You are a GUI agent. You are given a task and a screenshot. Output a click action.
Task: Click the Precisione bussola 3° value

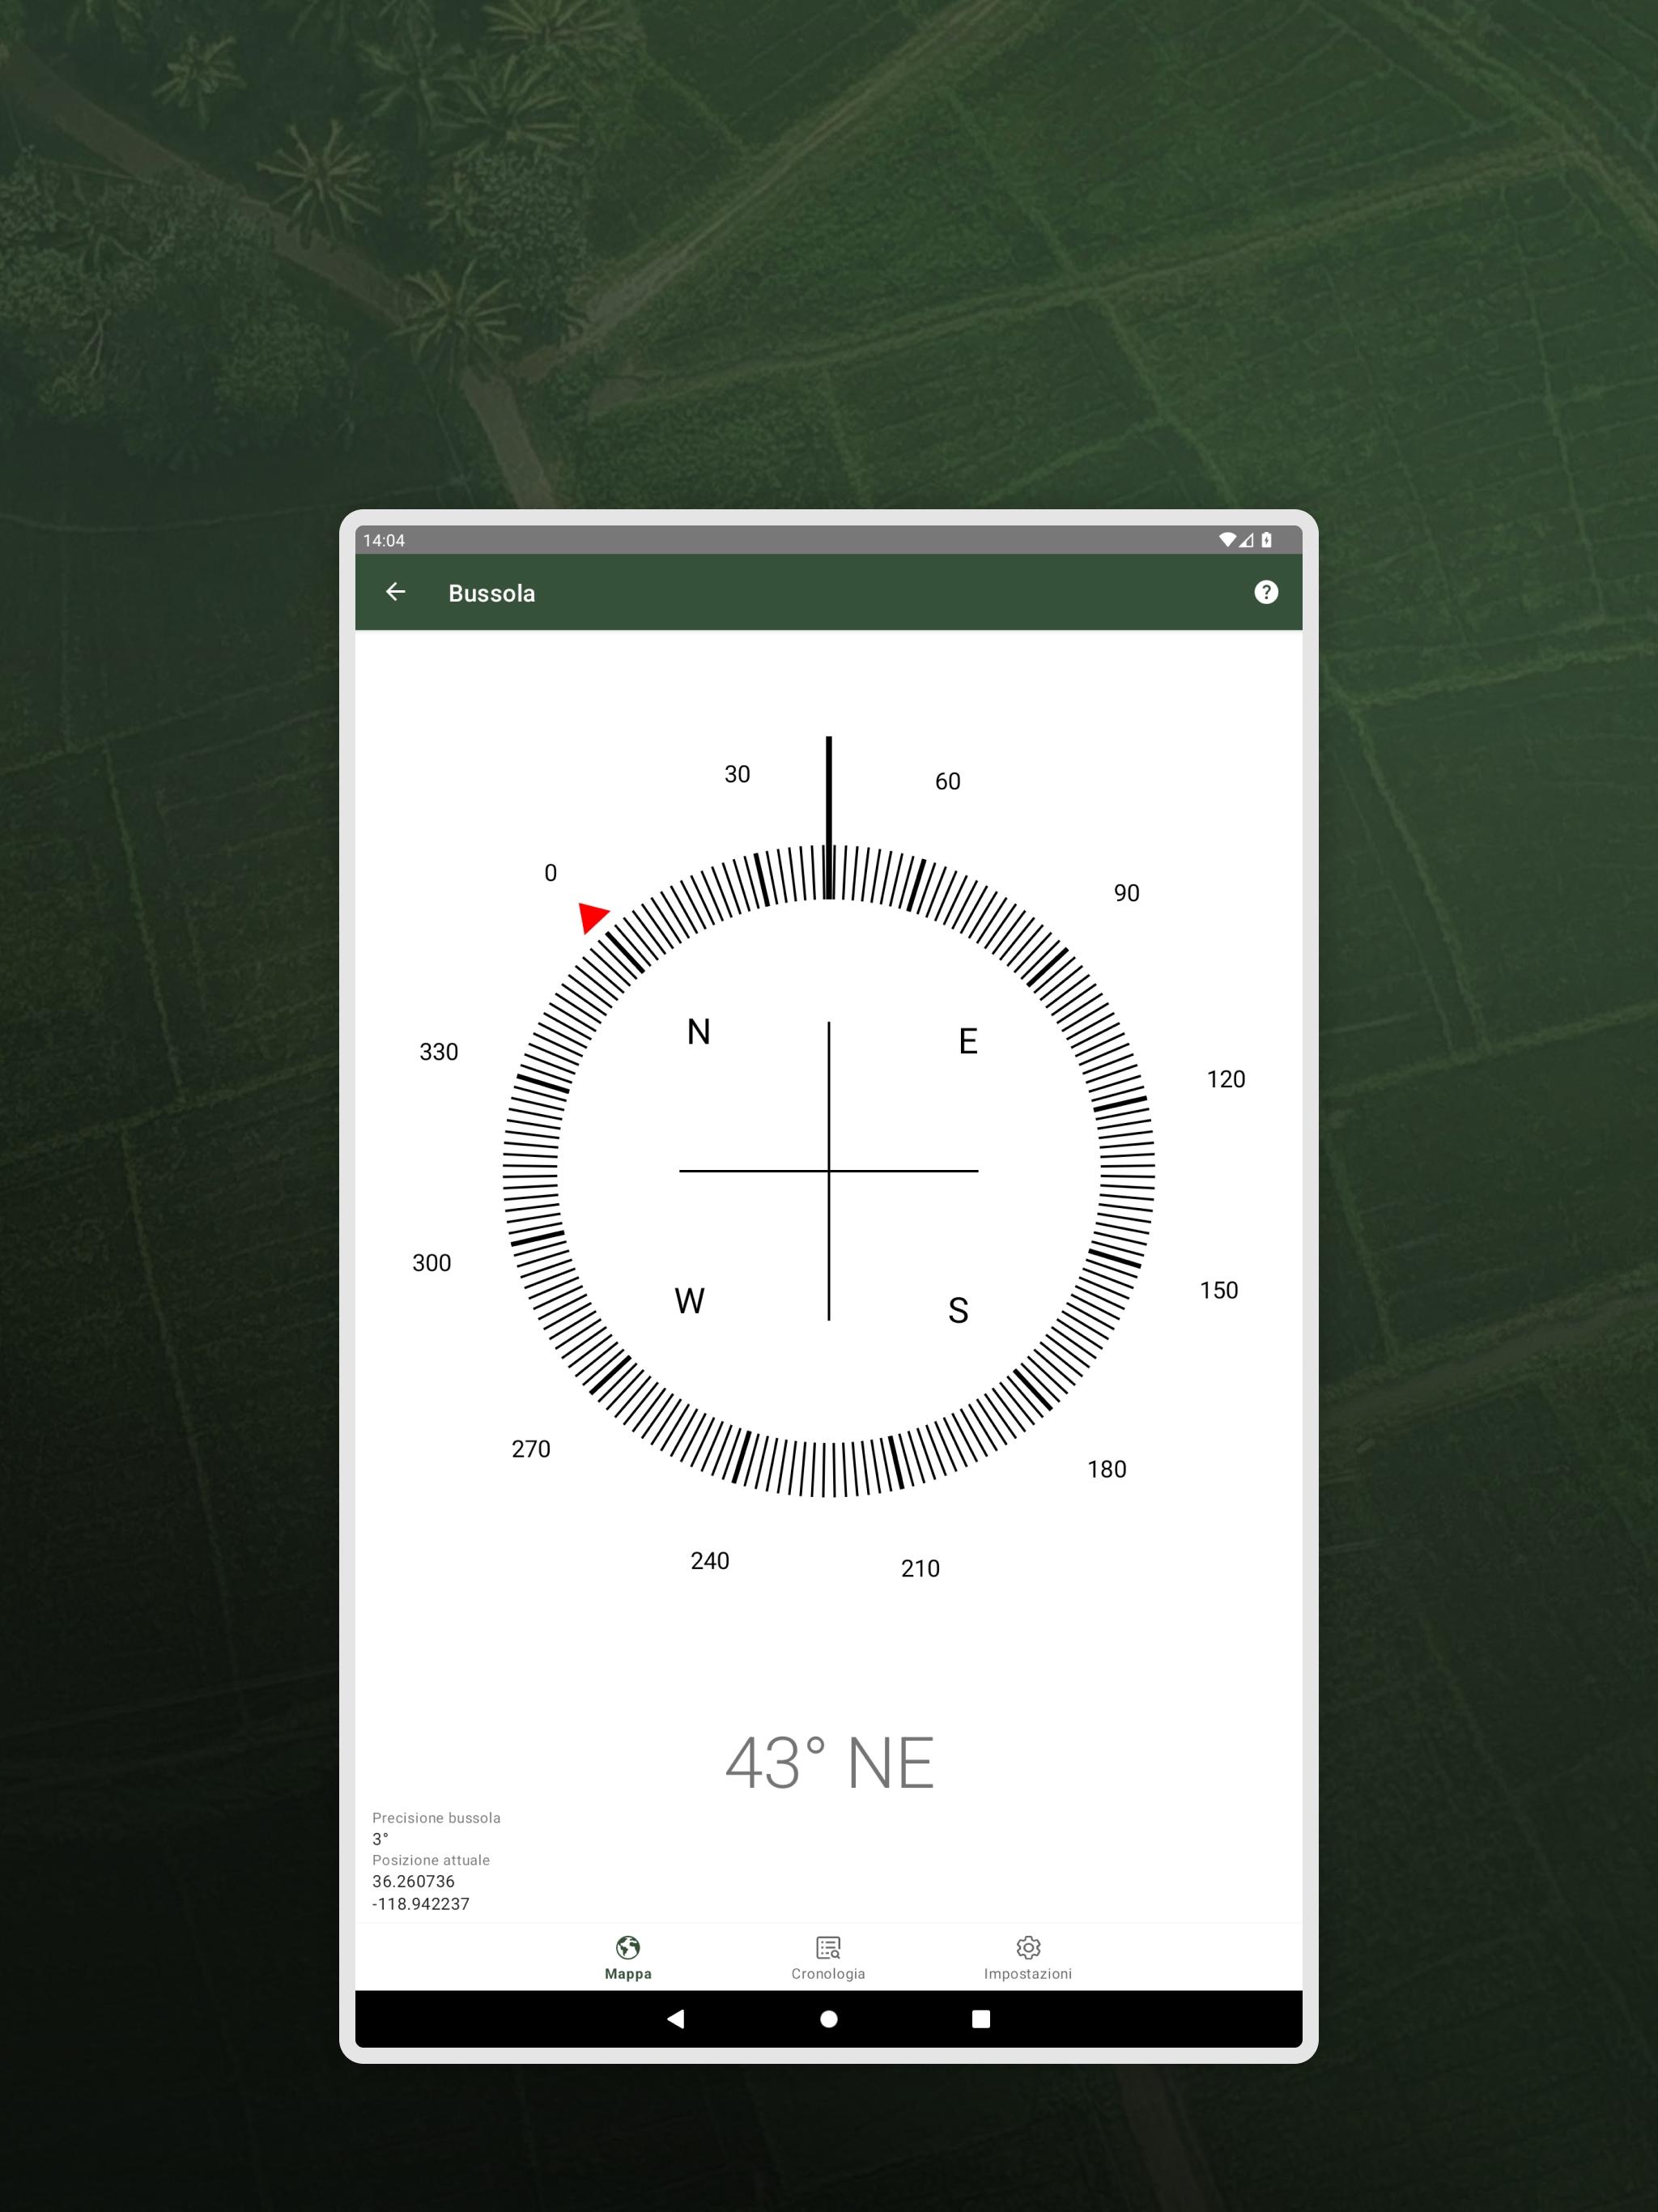pos(380,1839)
